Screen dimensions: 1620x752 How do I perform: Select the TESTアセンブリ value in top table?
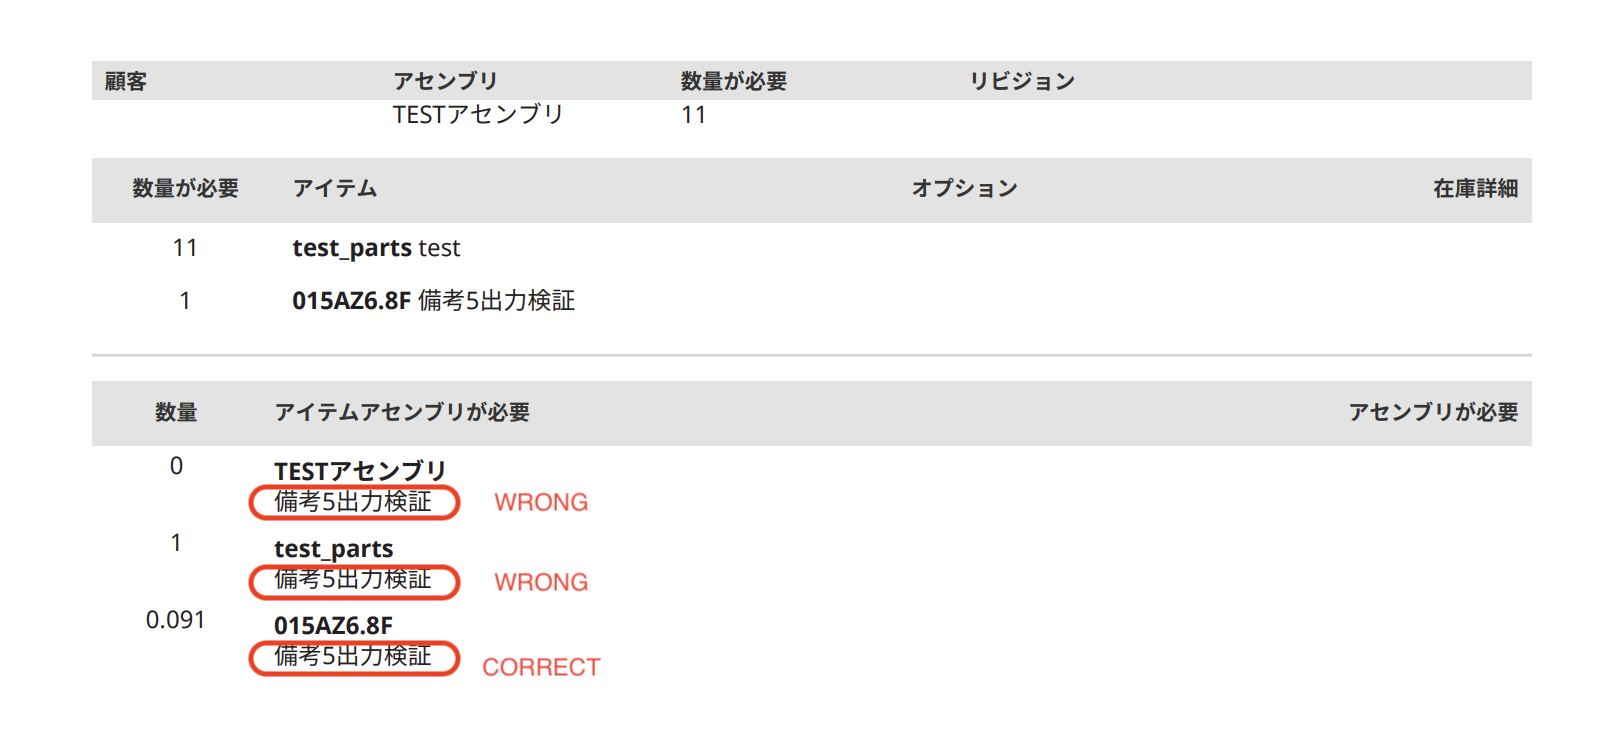click(x=478, y=115)
